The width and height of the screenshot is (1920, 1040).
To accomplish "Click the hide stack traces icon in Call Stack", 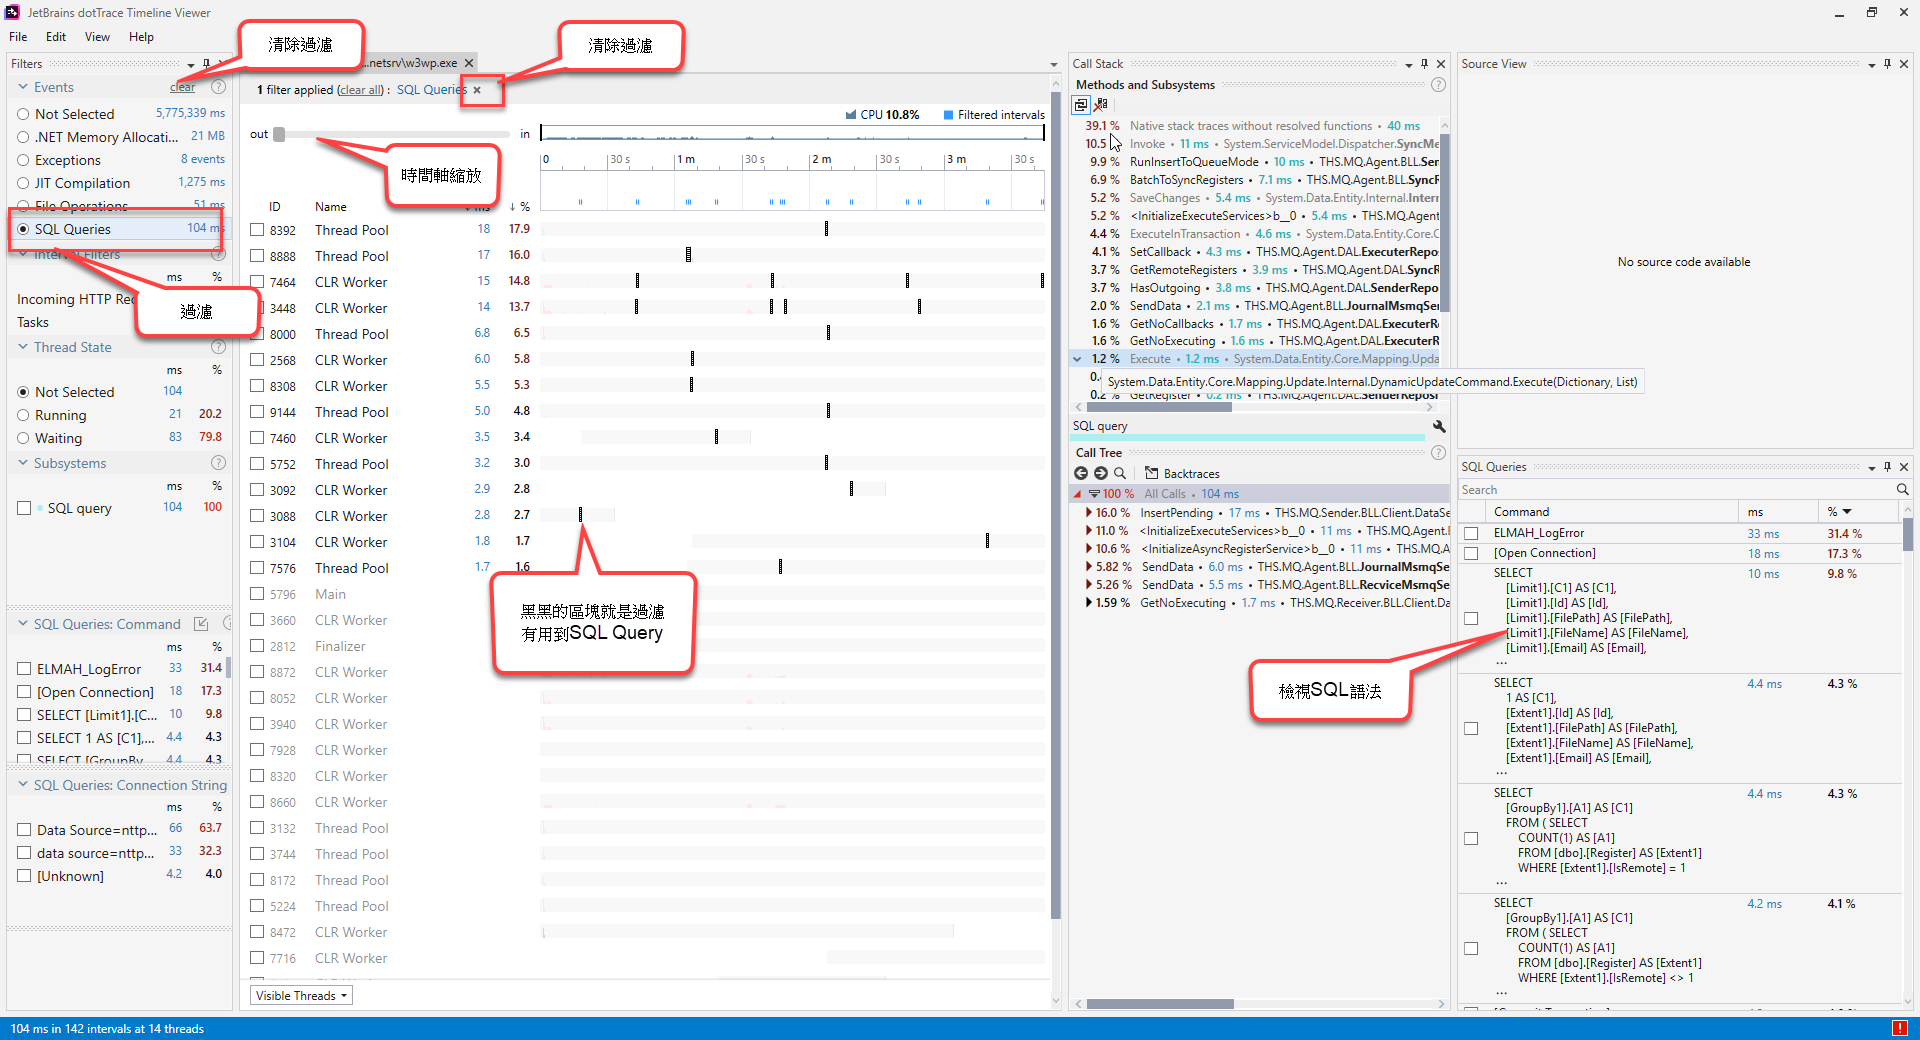I will click(x=1101, y=105).
